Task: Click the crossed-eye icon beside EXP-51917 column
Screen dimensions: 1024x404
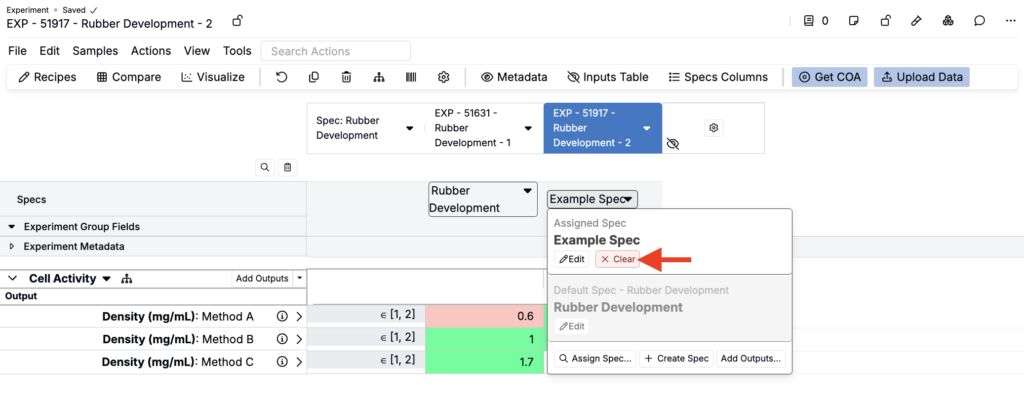Action: [x=673, y=144]
